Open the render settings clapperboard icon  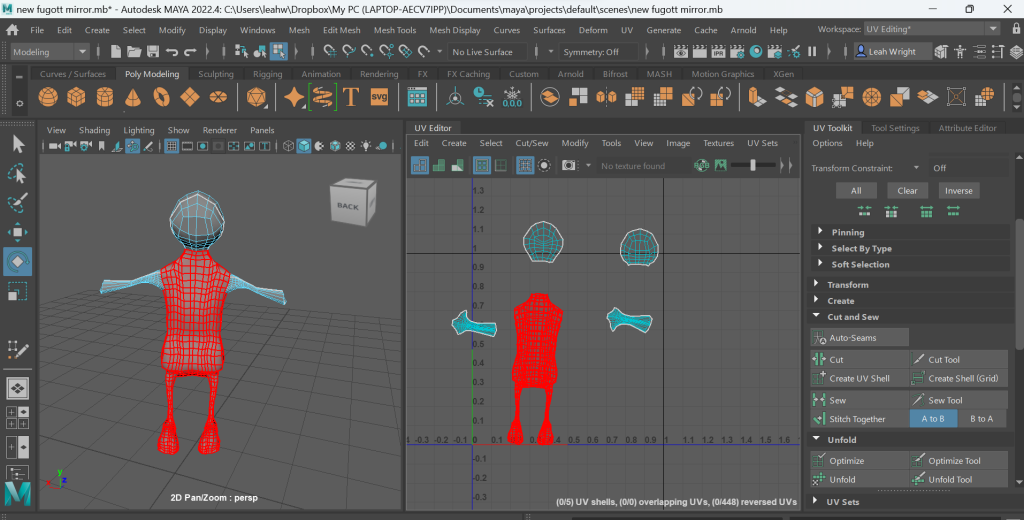click(x=737, y=52)
